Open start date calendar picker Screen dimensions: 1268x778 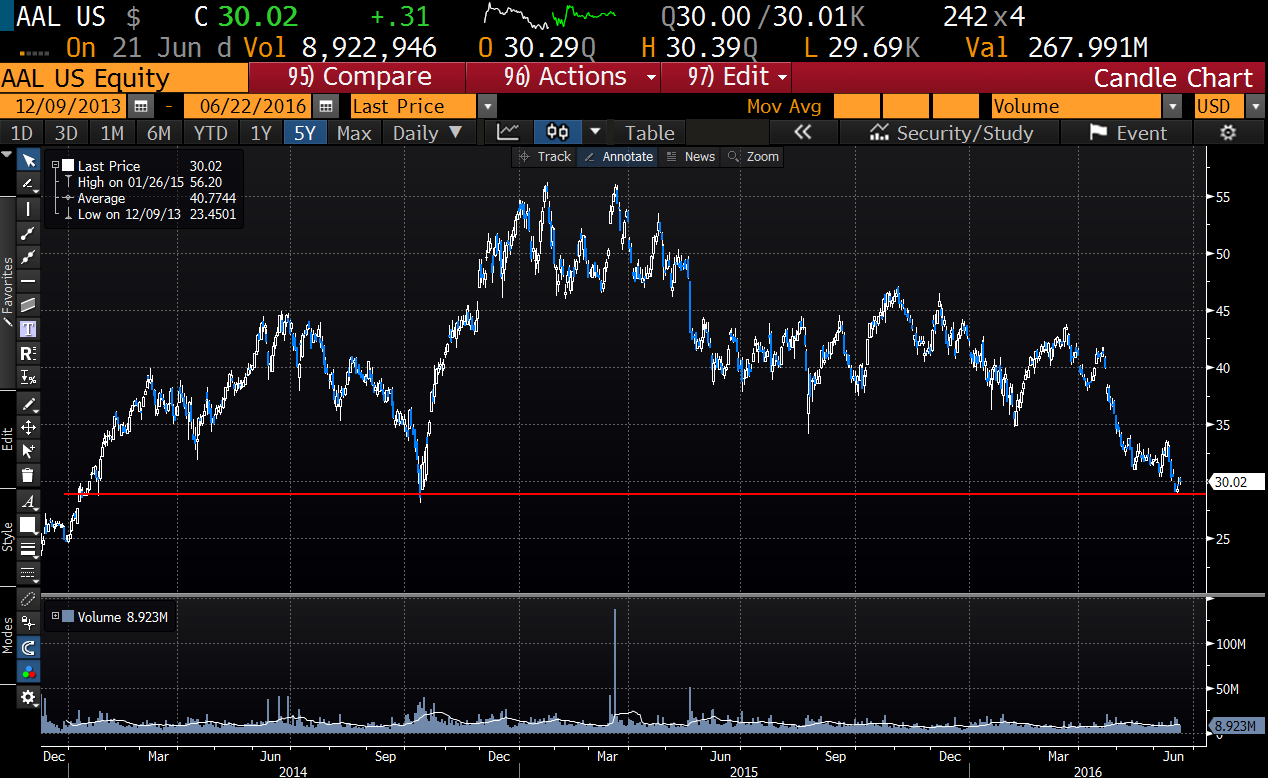click(141, 106)
